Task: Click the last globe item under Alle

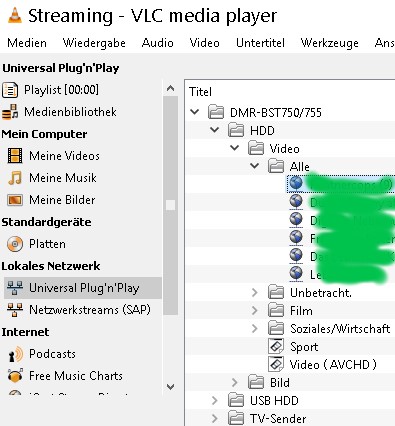Action: pyautogui.click(x=296, y=273)
